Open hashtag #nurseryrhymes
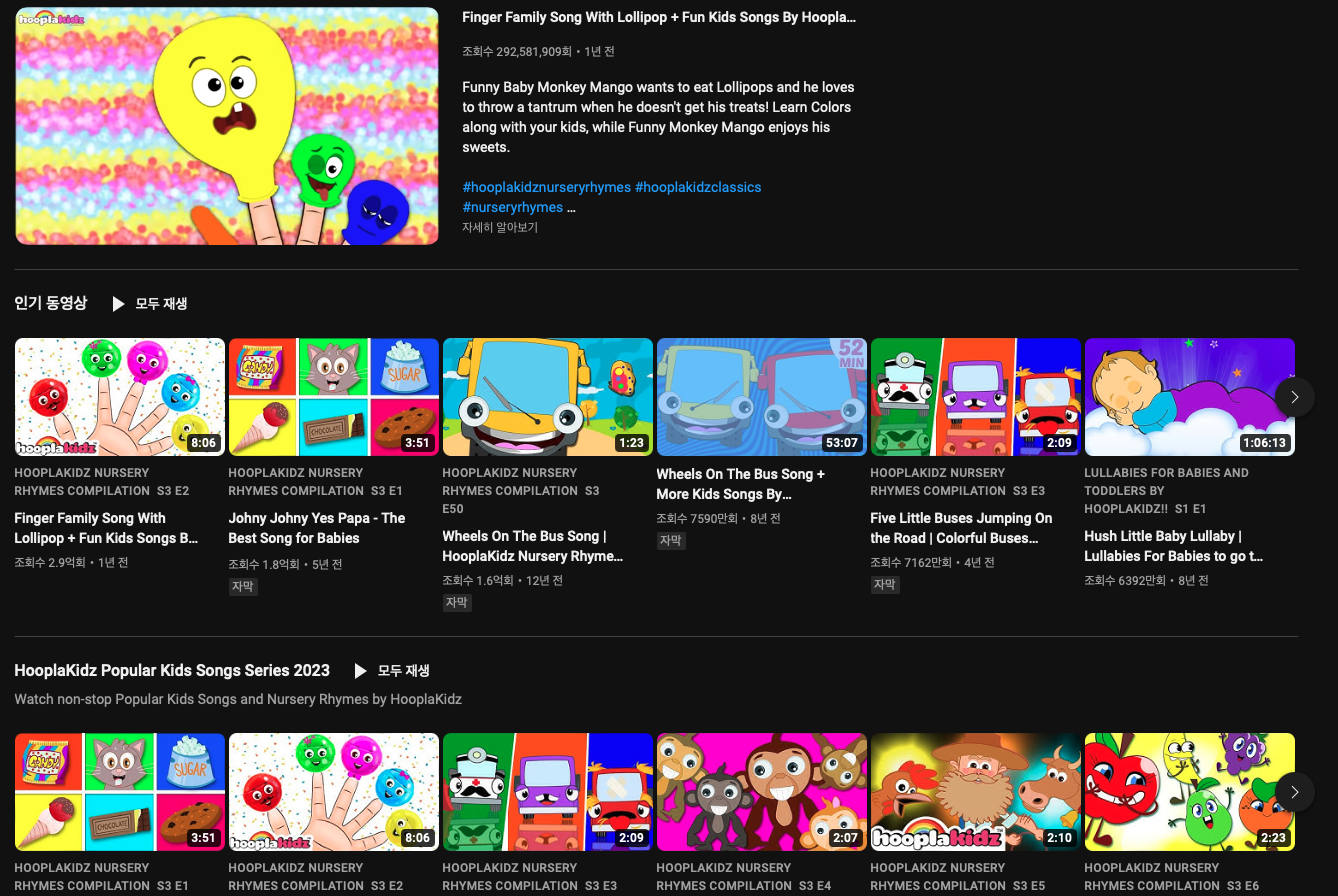Image resolution: width=1338 pixels, height=896 pixels. (x=512, y=207)
